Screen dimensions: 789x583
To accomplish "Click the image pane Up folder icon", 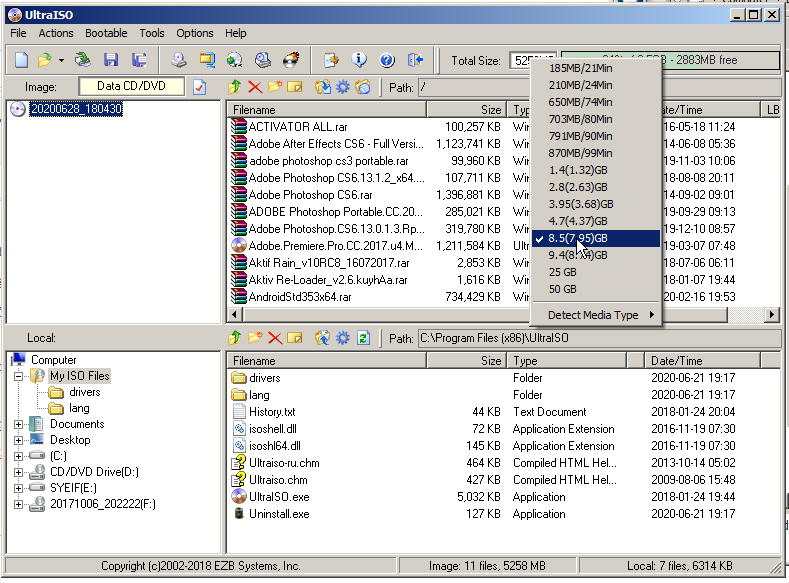I will pos(235,87).
